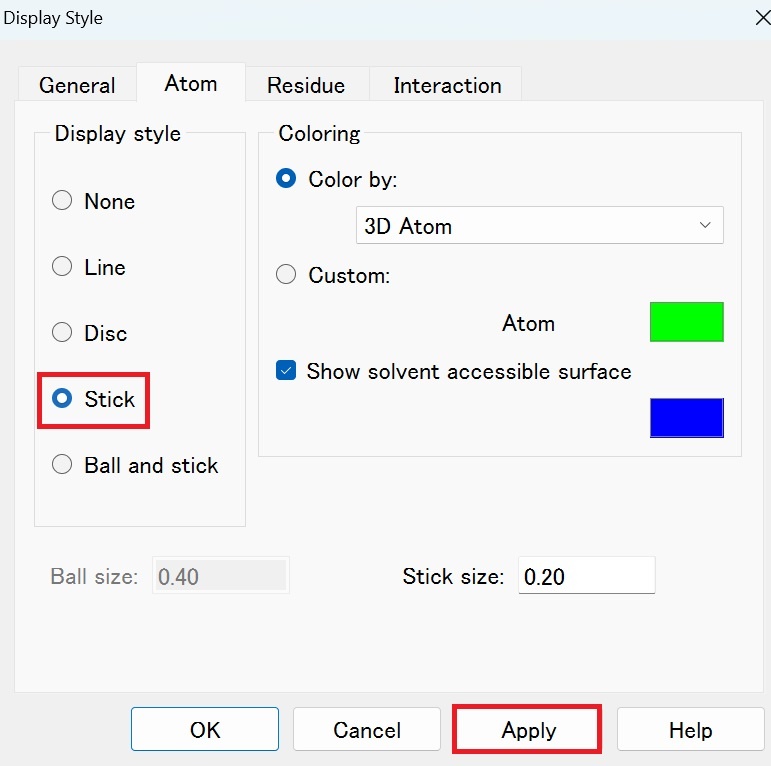Select the Stick radio button
771x766 pixels.
(61, 398)
